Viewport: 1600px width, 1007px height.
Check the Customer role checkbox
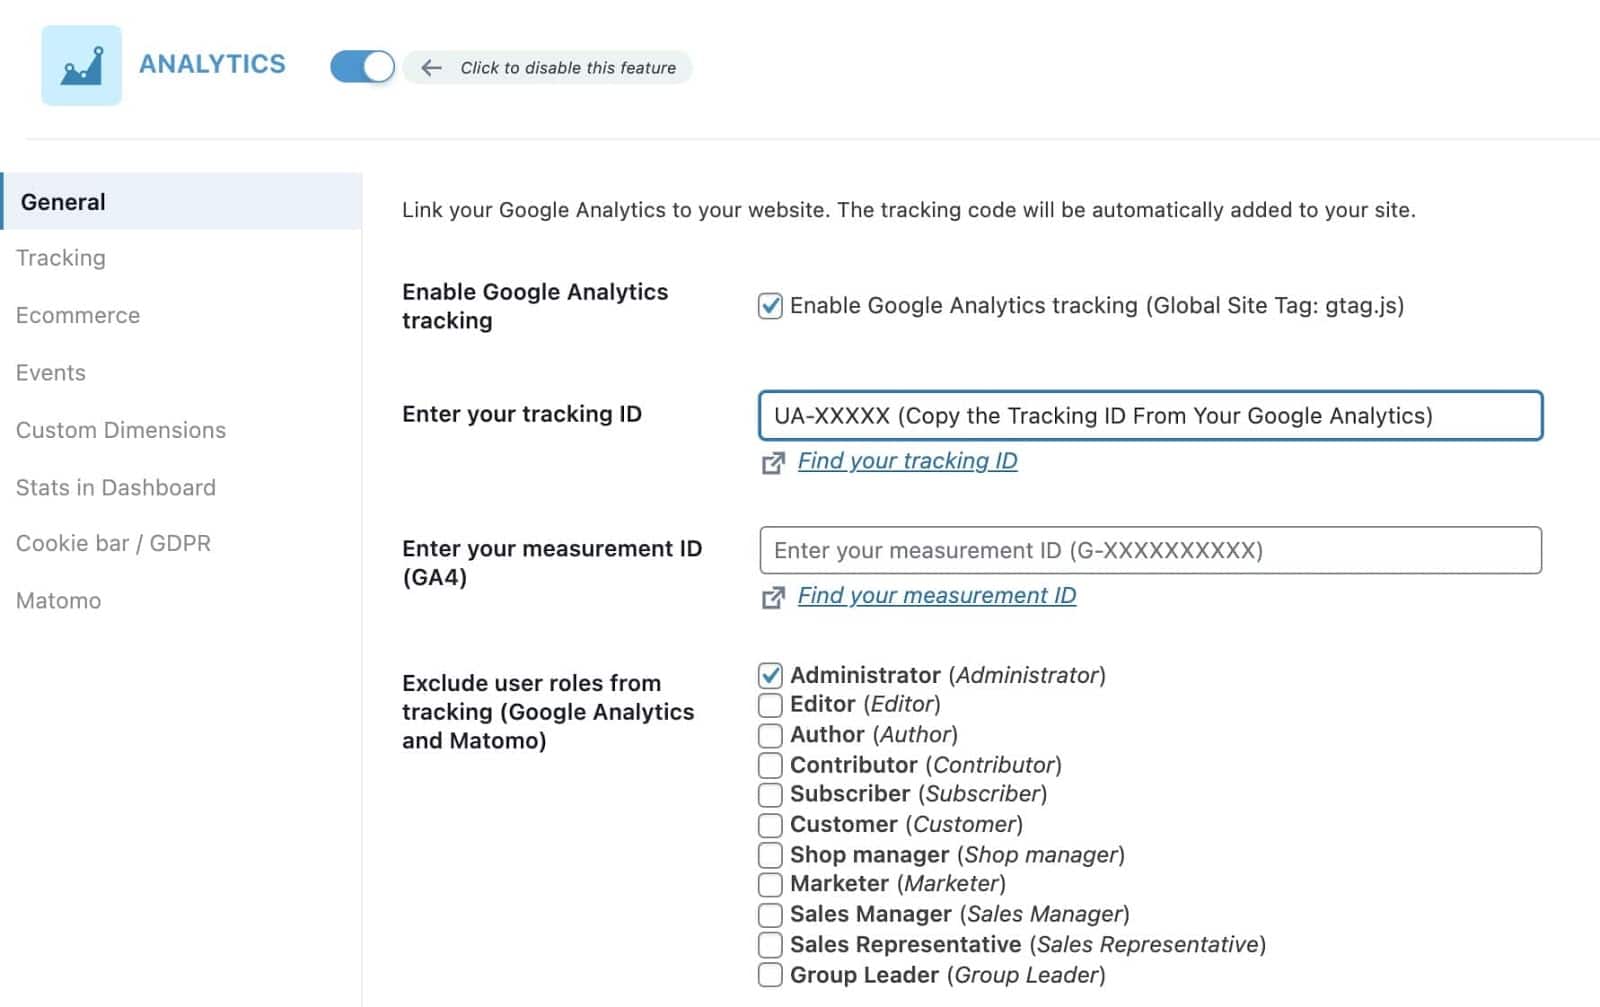coord(770,825)
